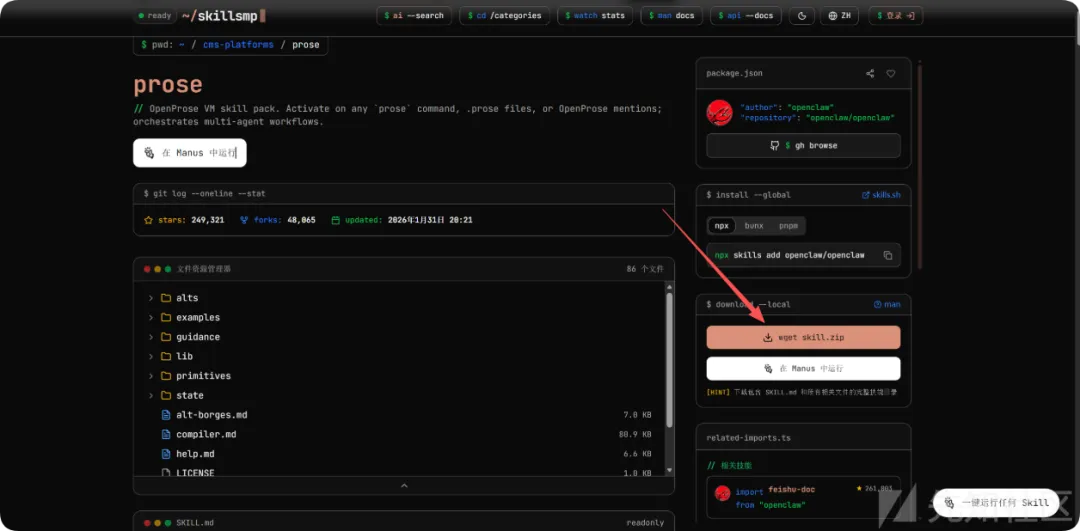The height and width of the screenshot is (531, 1080).
Task: Click Manus run button under prose description
Action: [x=189, y=153]
